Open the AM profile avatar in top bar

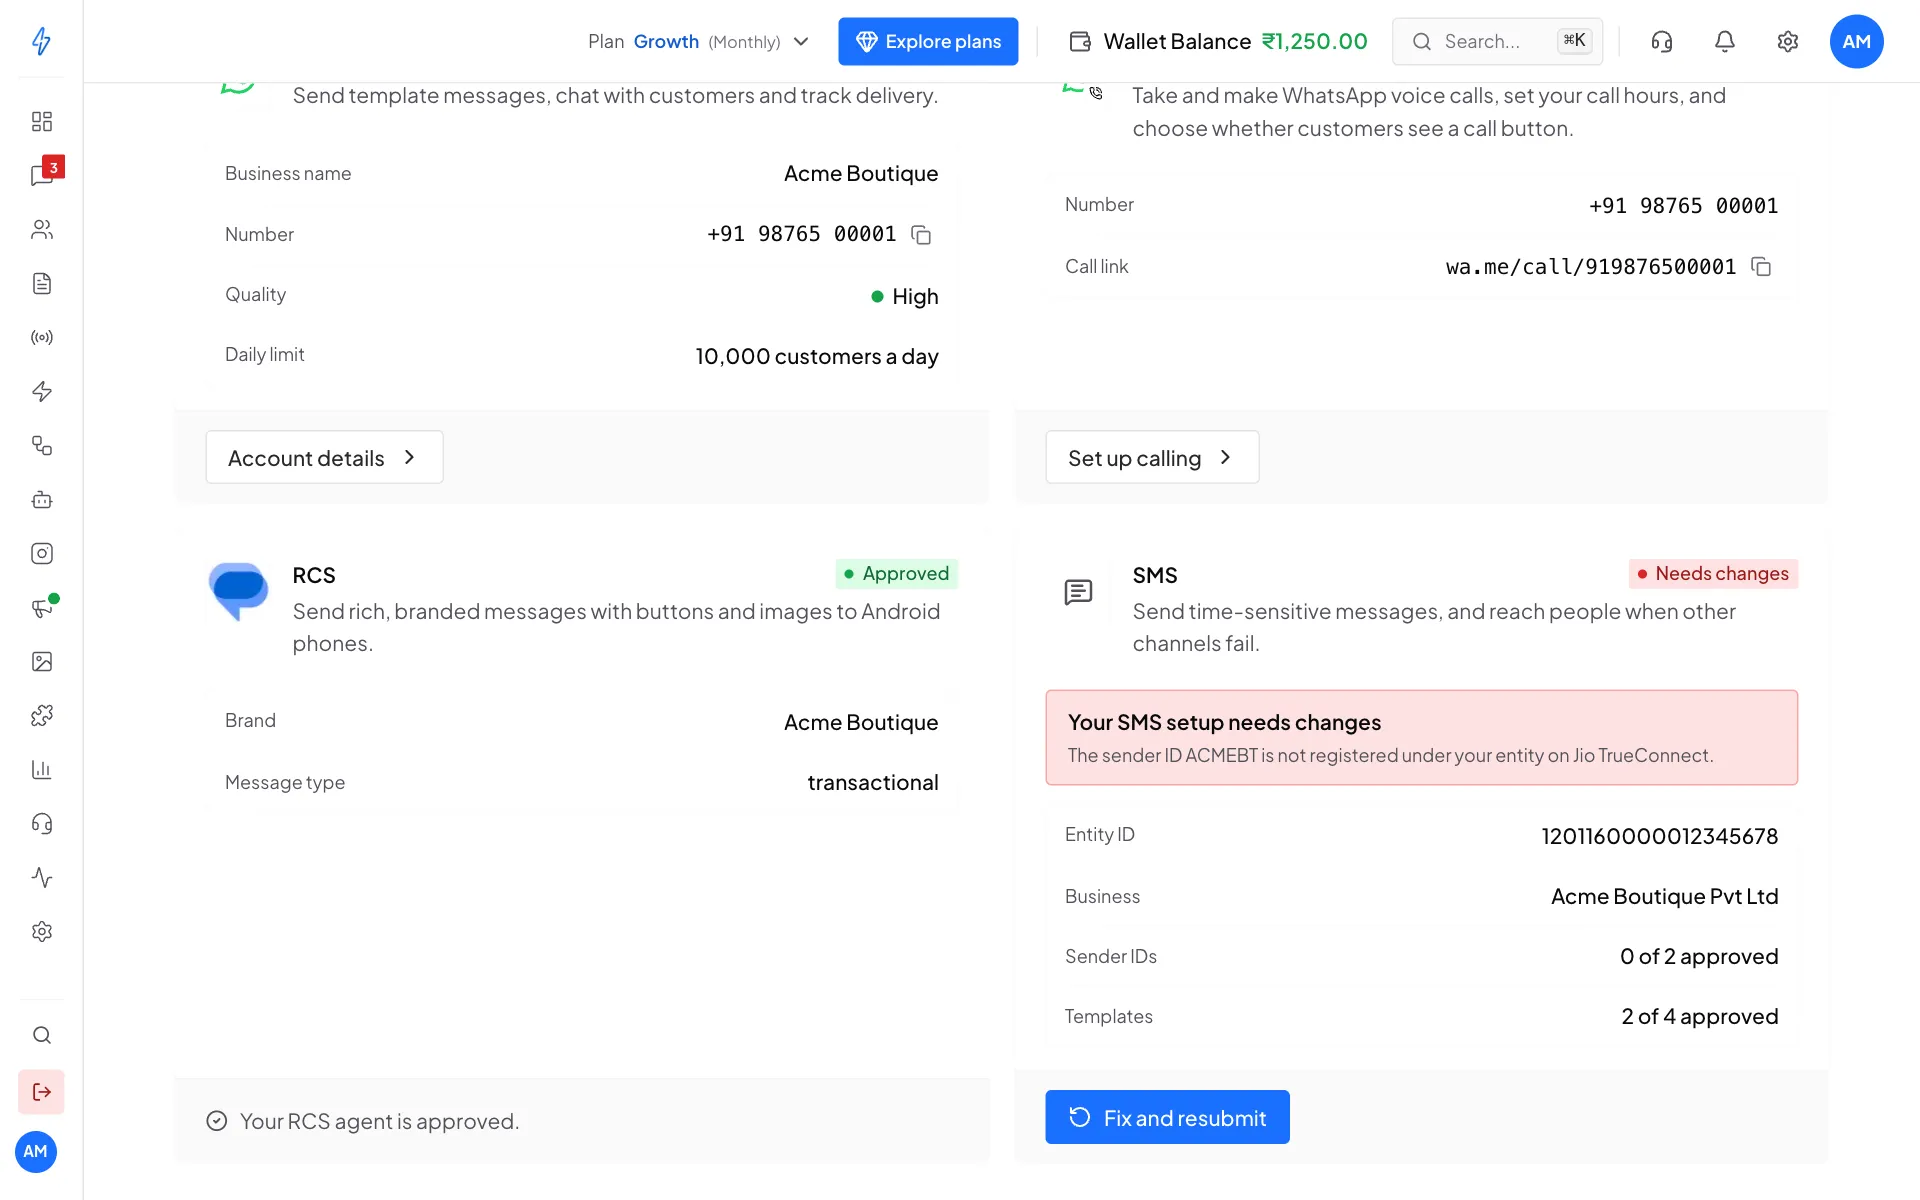(x=1856, y=41)
